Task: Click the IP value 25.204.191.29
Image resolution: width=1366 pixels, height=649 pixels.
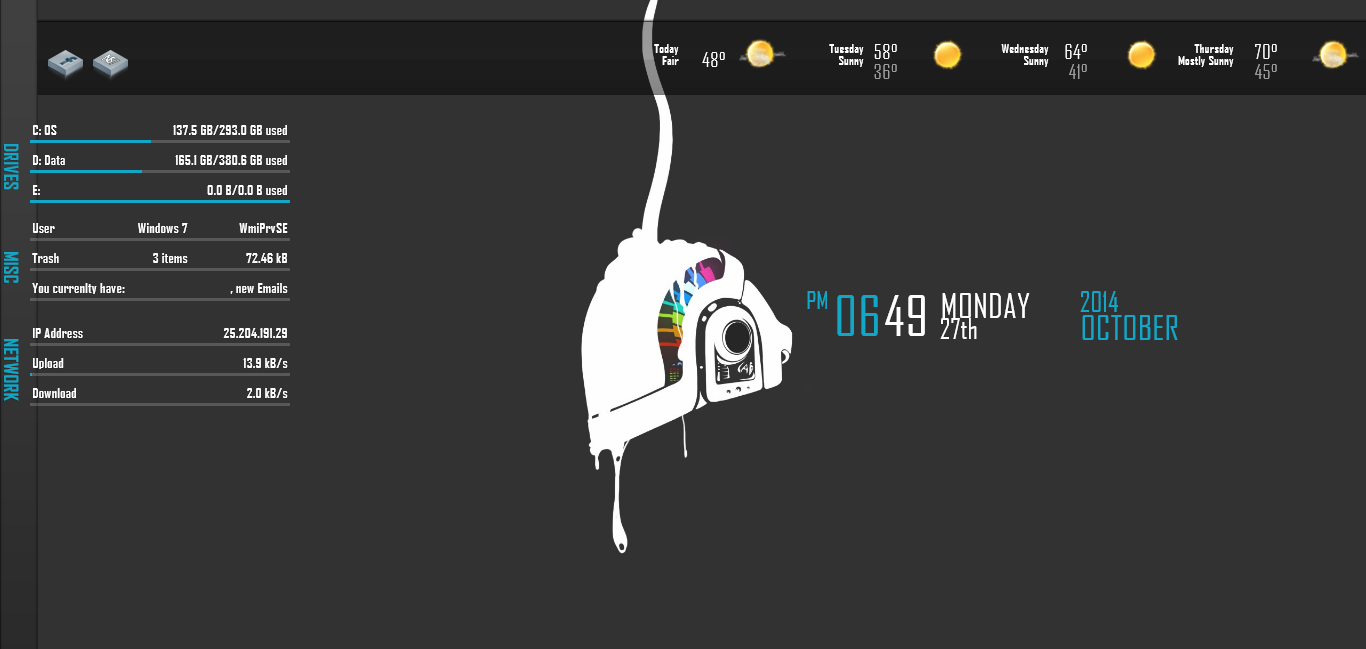Action: (x=255, y=333)
